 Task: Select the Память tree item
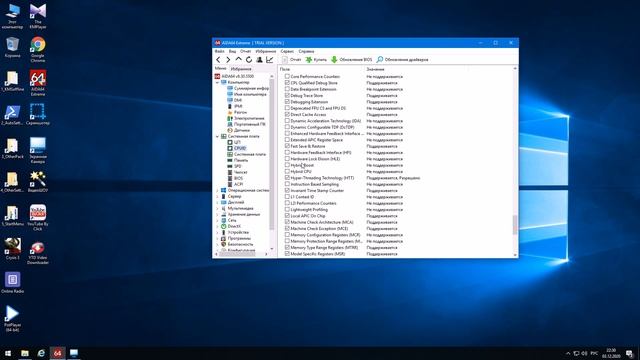point(238,160)
